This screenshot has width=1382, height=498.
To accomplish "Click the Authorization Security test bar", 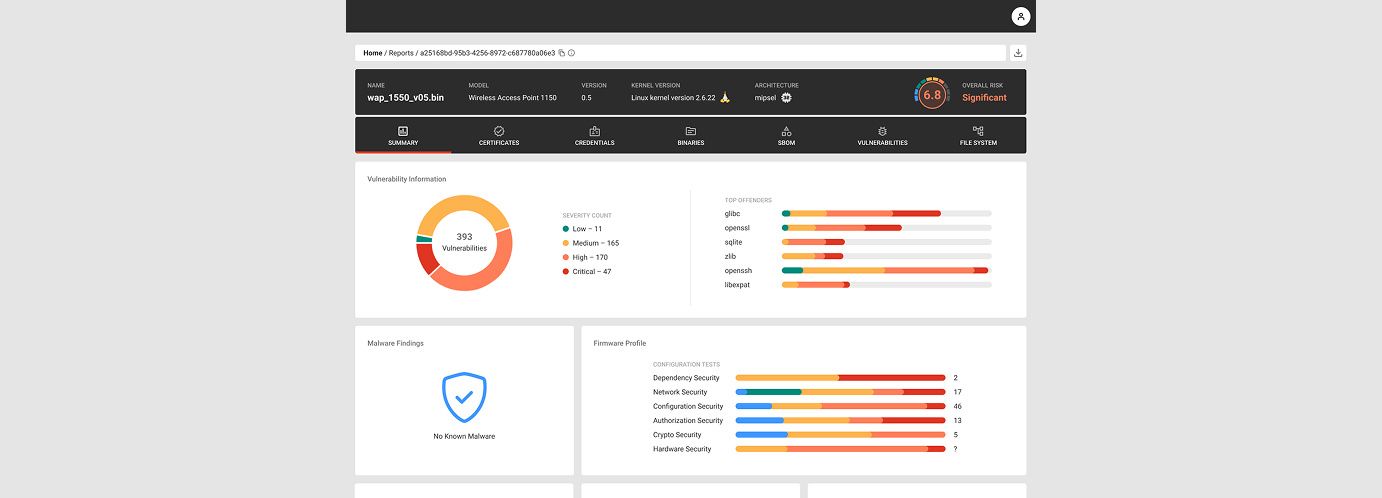I will pos(840,421).
